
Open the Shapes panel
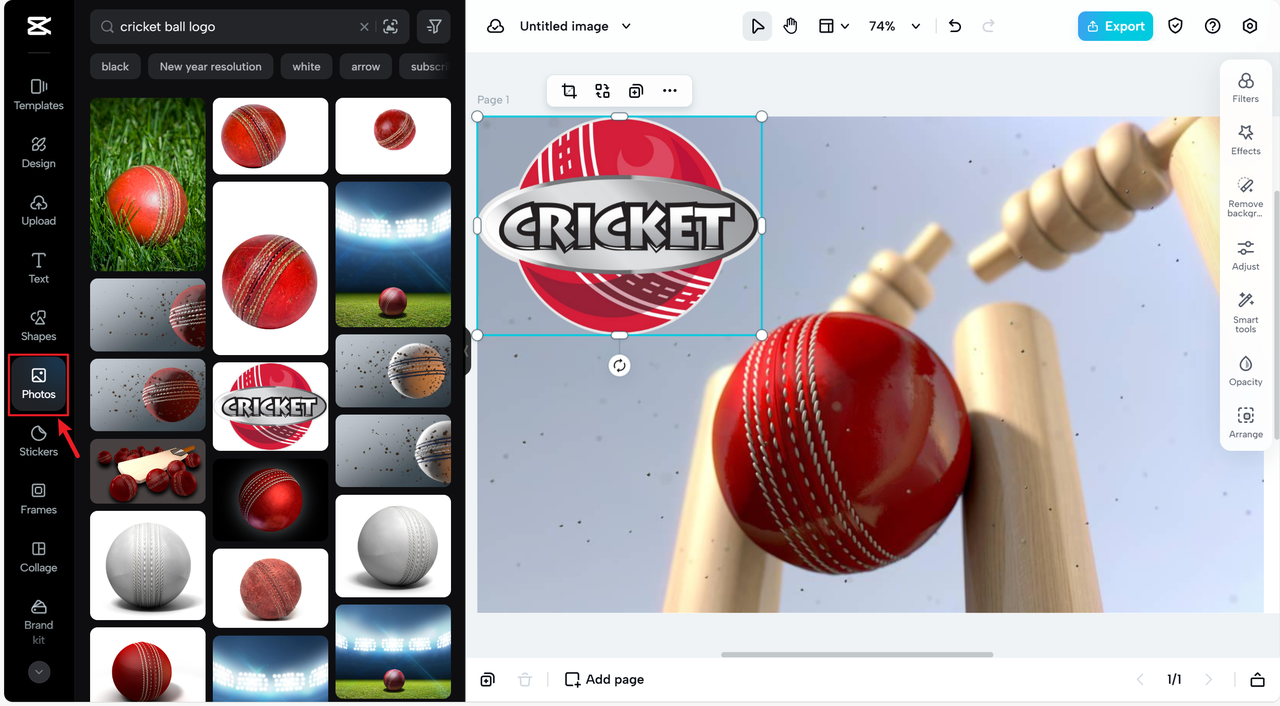[x=39, y=326]
